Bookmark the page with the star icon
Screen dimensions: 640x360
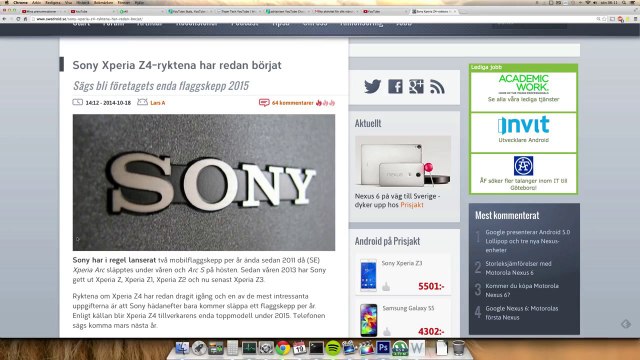point(604,19)
